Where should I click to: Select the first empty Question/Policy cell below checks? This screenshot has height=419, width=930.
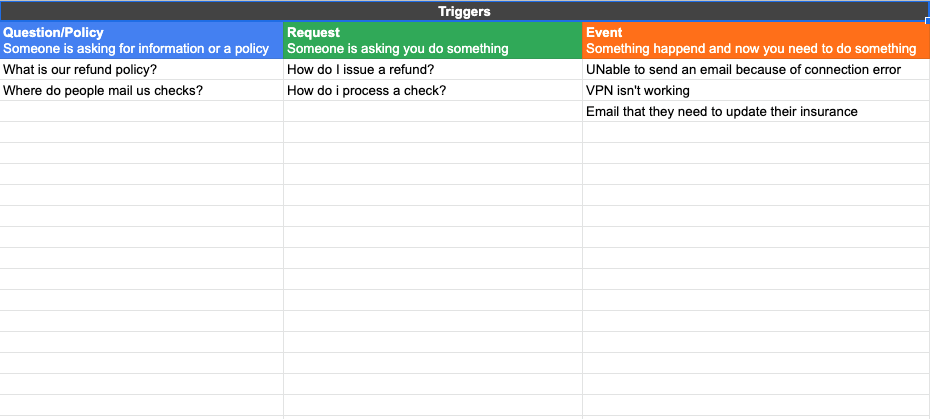tap(142, 111)
